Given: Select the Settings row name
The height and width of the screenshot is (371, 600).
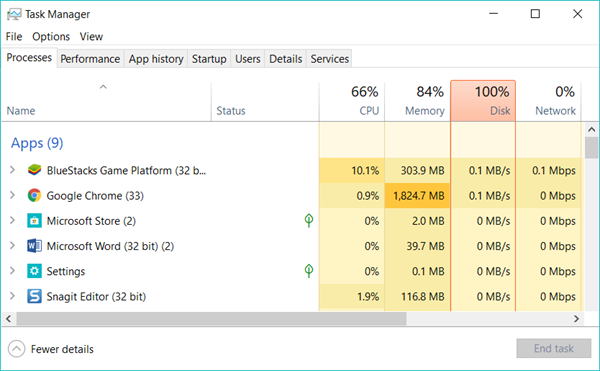Looking at the screenshot, I should coord(66,272).
